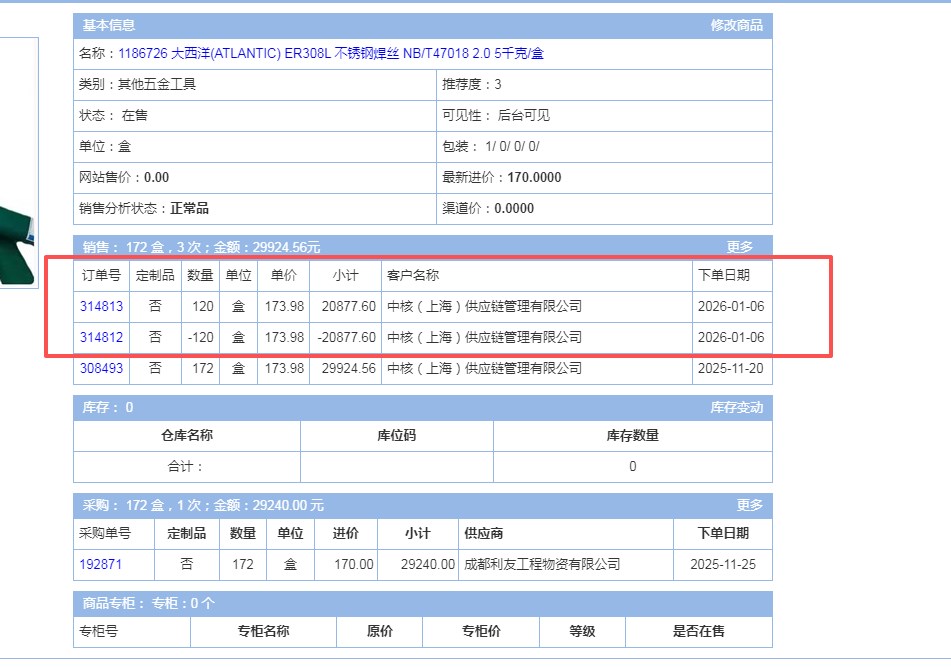951x667 pixels.
Task: Open the 库存变动 link
Action: click(x=736, y=407)
